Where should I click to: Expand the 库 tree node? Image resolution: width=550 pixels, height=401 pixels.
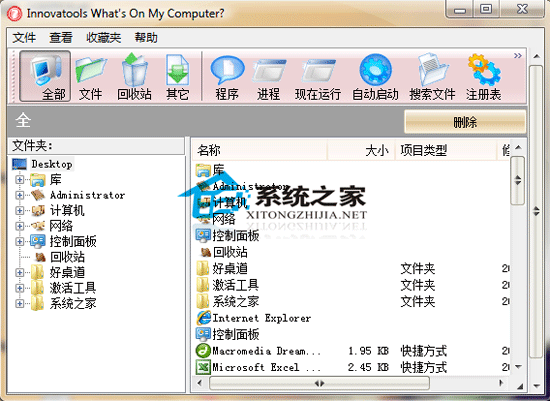click(x=20, y=180)
